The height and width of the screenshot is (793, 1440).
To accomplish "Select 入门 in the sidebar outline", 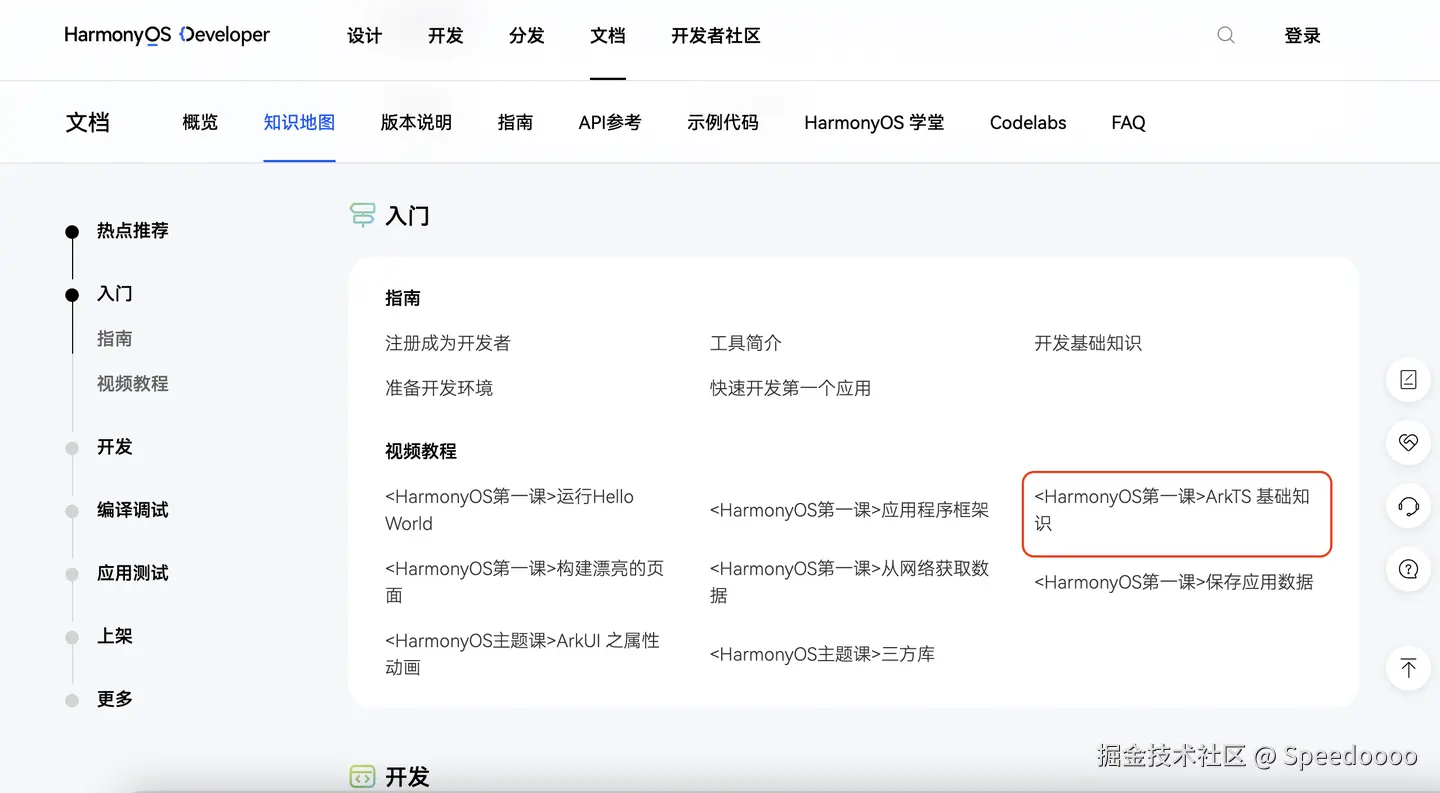I will point(114,294).
